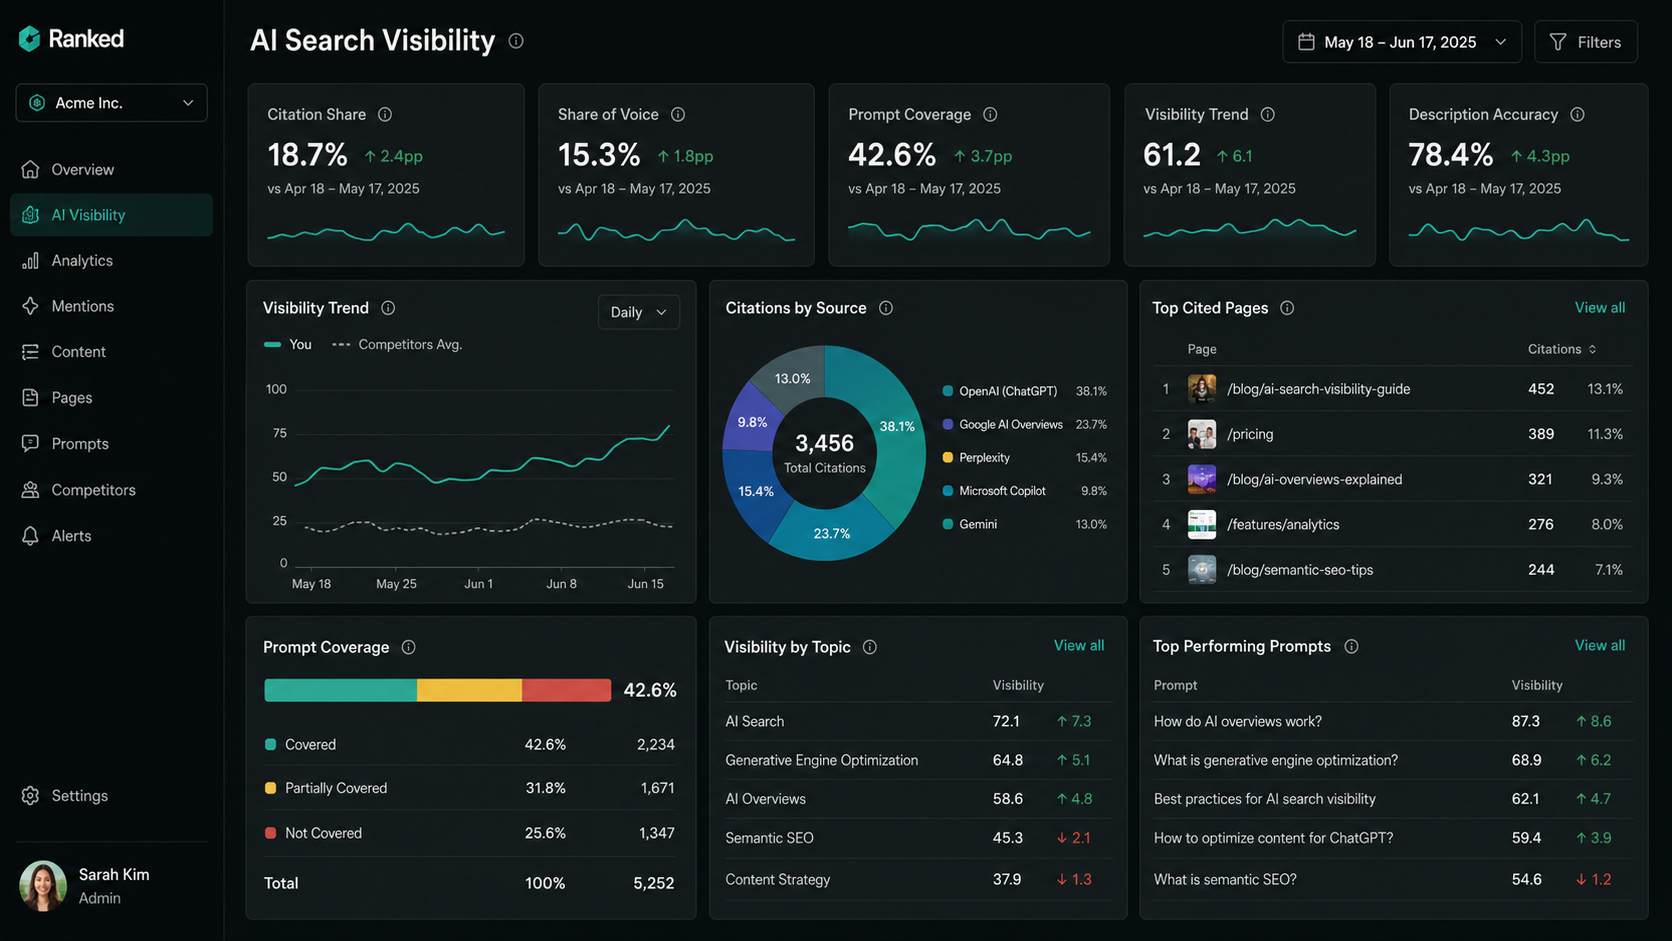Open Settings from the sidebar

coord(111,796)
